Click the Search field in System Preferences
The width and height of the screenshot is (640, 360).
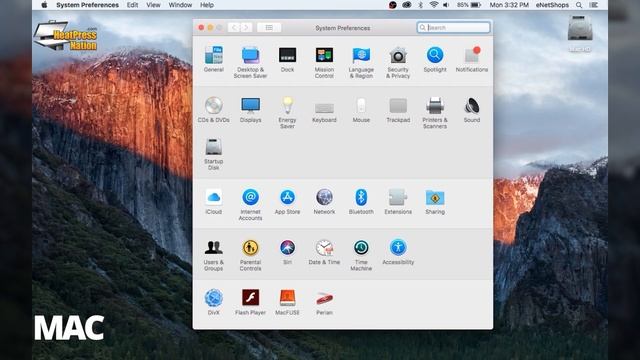(453, 27)
